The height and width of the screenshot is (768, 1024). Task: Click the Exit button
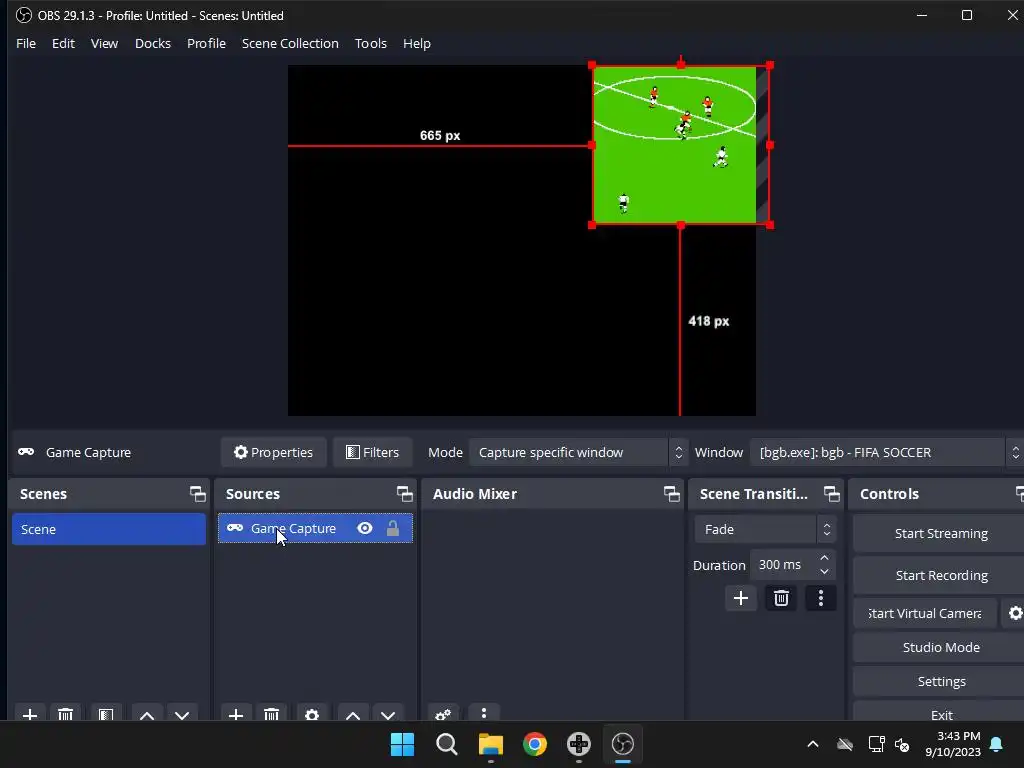(x=940, y=712)
